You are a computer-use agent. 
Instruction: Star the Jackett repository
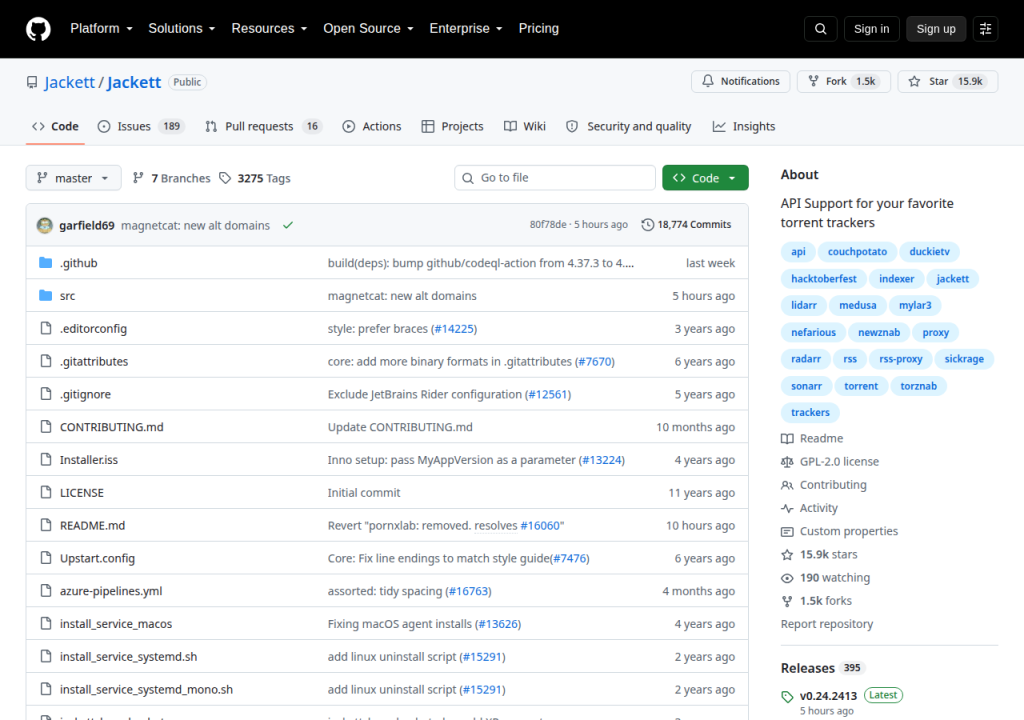pos(948,81)
